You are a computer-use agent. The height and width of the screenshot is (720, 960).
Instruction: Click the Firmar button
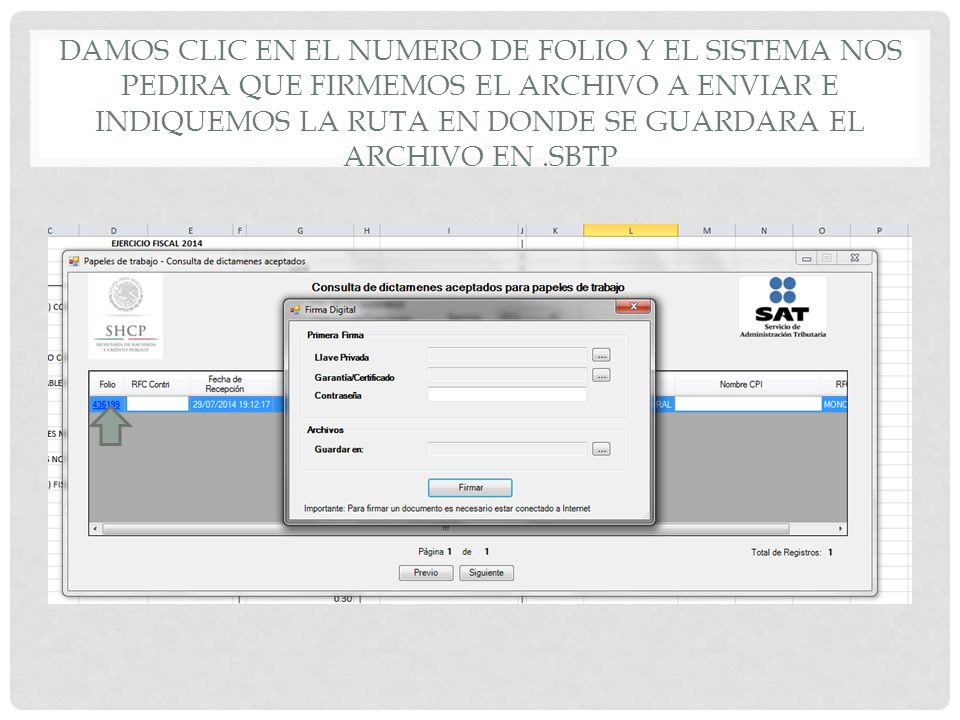(x=470, y=487)
